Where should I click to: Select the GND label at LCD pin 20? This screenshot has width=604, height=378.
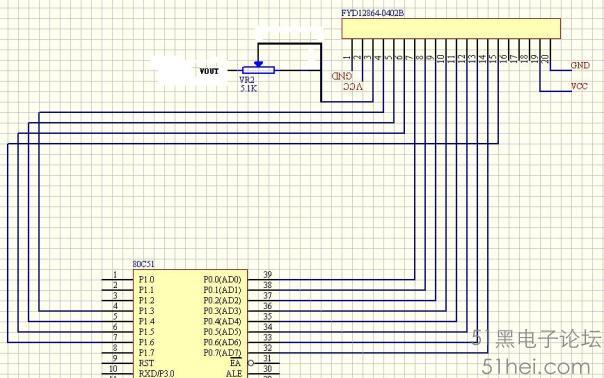(580, 66)
